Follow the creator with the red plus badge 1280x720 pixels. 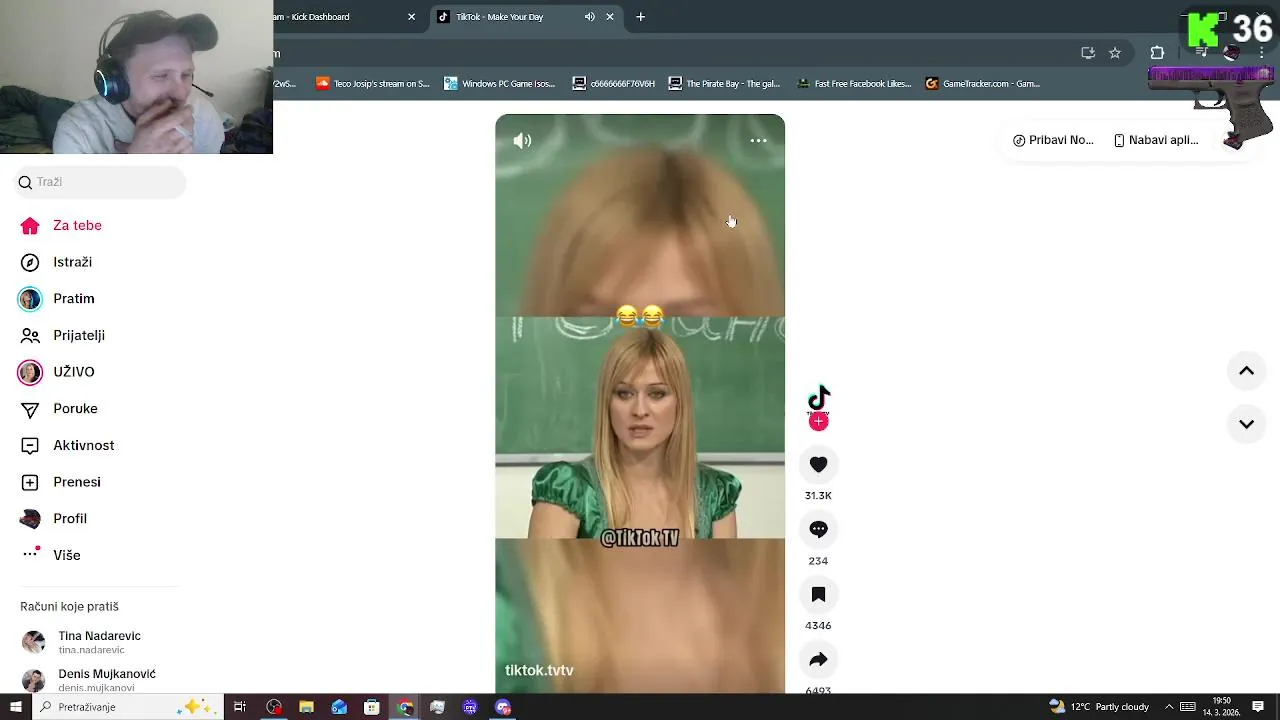[819, 422]
